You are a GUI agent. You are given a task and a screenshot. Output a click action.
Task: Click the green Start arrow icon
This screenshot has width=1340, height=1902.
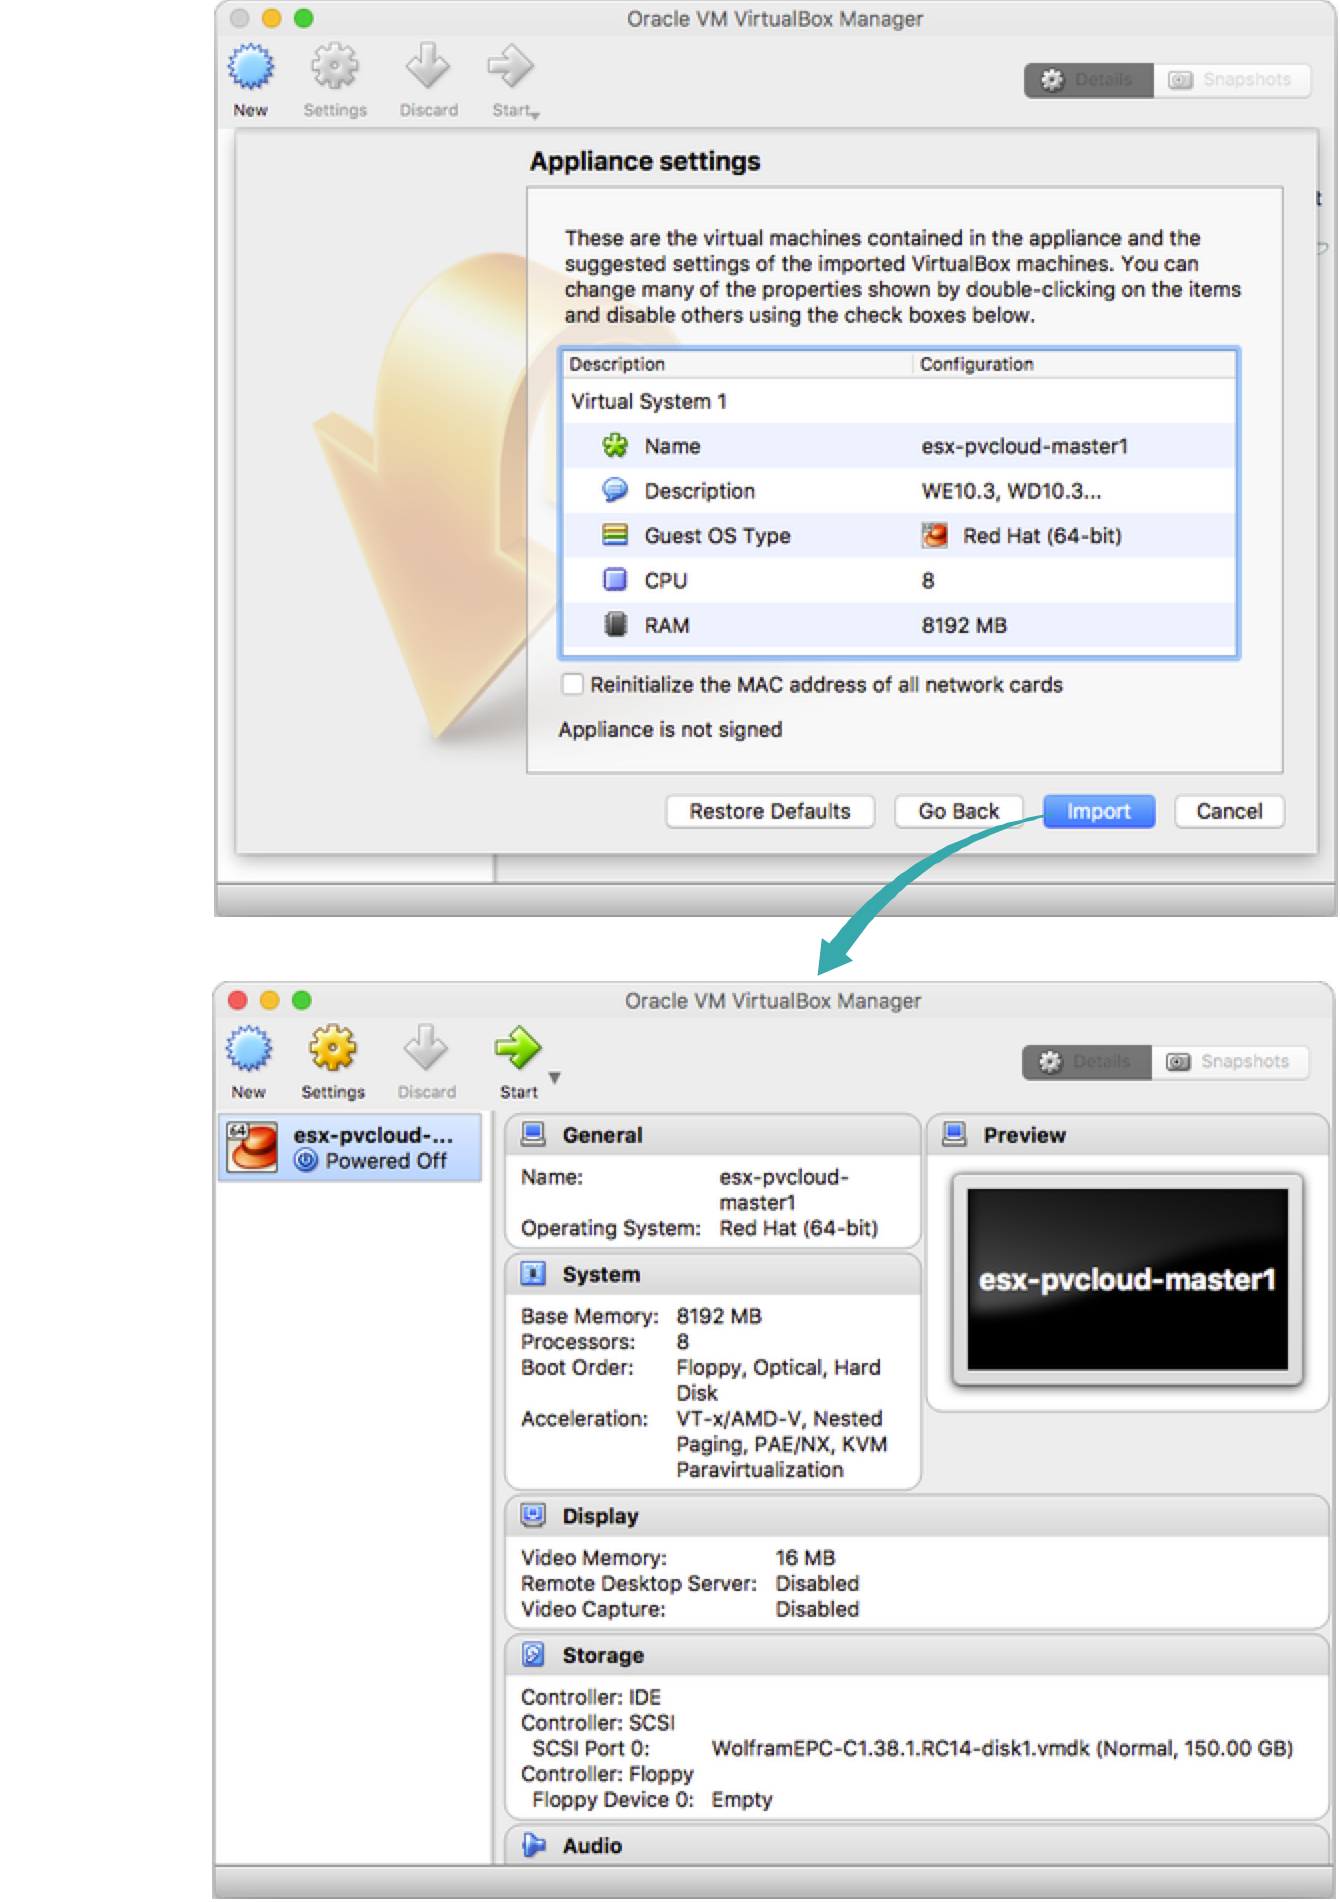click(x=518, y=1048)
